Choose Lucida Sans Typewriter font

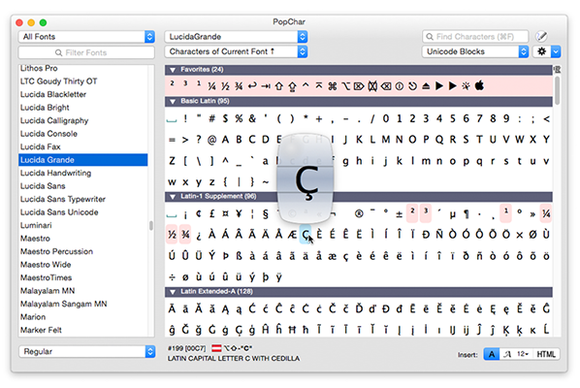pos(83,199)
